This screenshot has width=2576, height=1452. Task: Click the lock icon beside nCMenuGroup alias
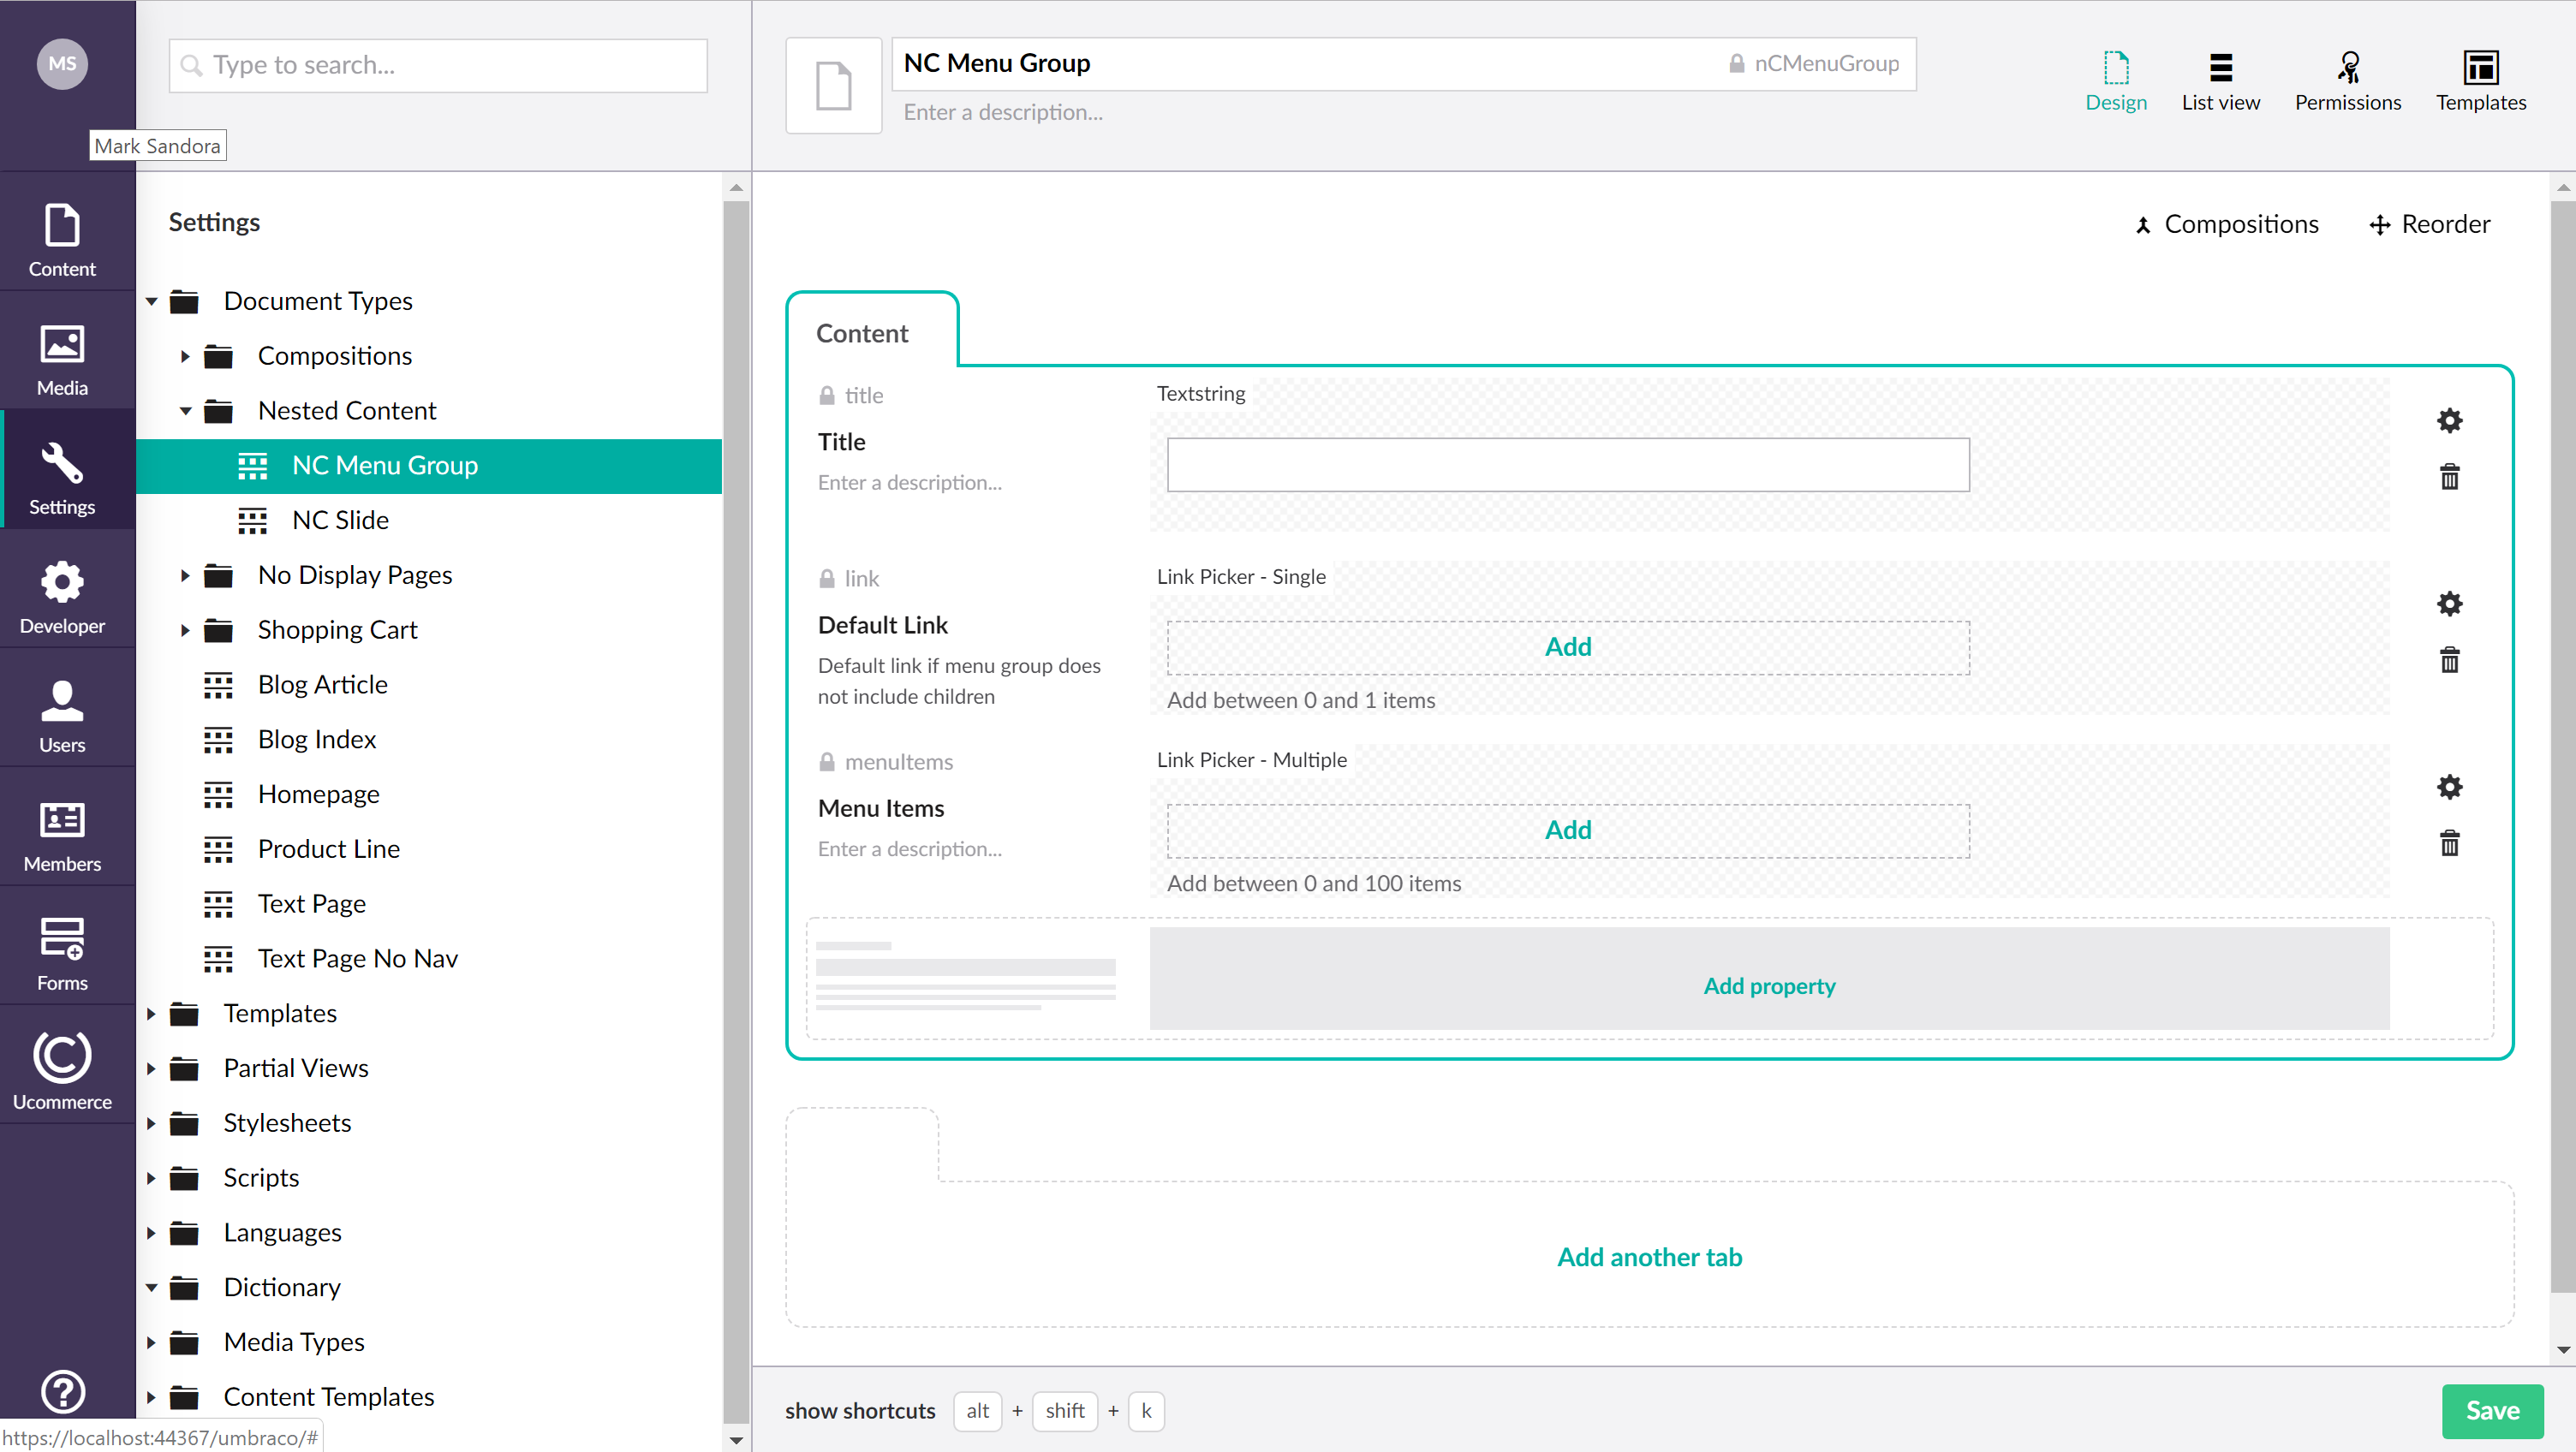[1737, 64]
